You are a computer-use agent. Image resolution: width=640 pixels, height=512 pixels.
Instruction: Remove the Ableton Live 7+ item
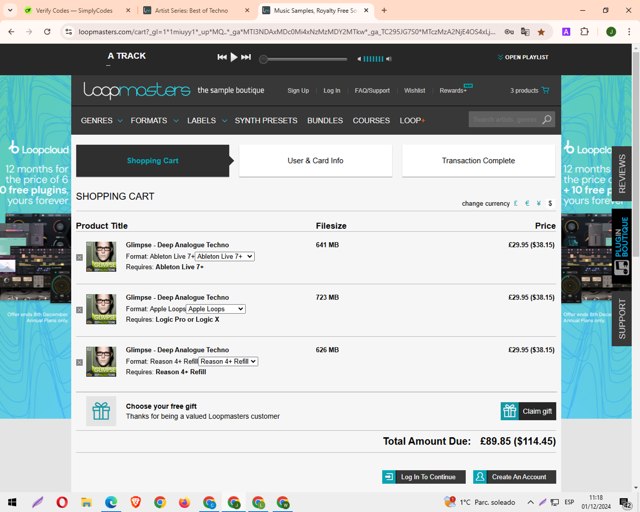click(x=80, y=257)
